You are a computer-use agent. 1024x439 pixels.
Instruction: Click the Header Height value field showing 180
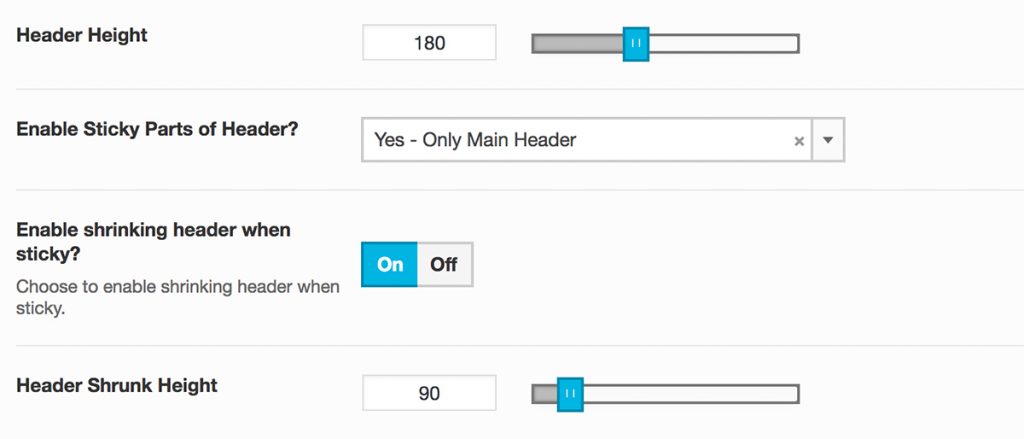(429, 43)
